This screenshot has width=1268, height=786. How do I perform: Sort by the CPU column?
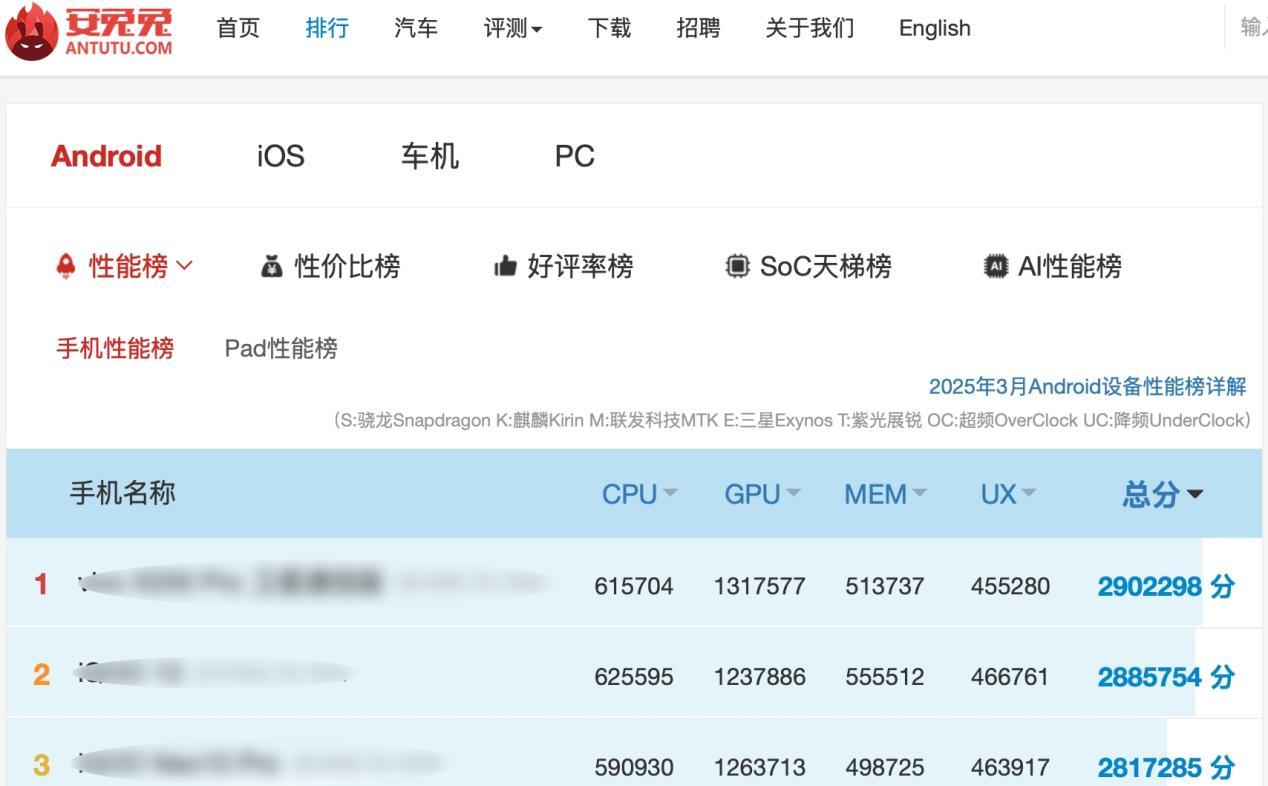(640, 494)
